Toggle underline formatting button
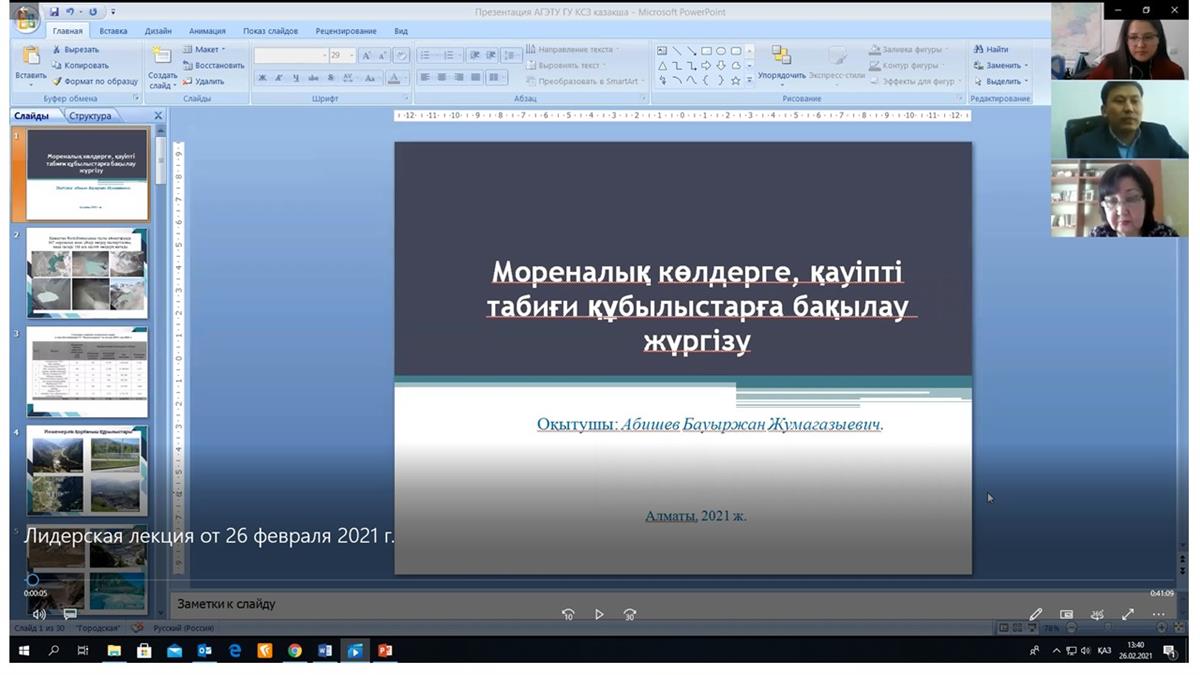 pyautogui.click(x=296, y=78)
